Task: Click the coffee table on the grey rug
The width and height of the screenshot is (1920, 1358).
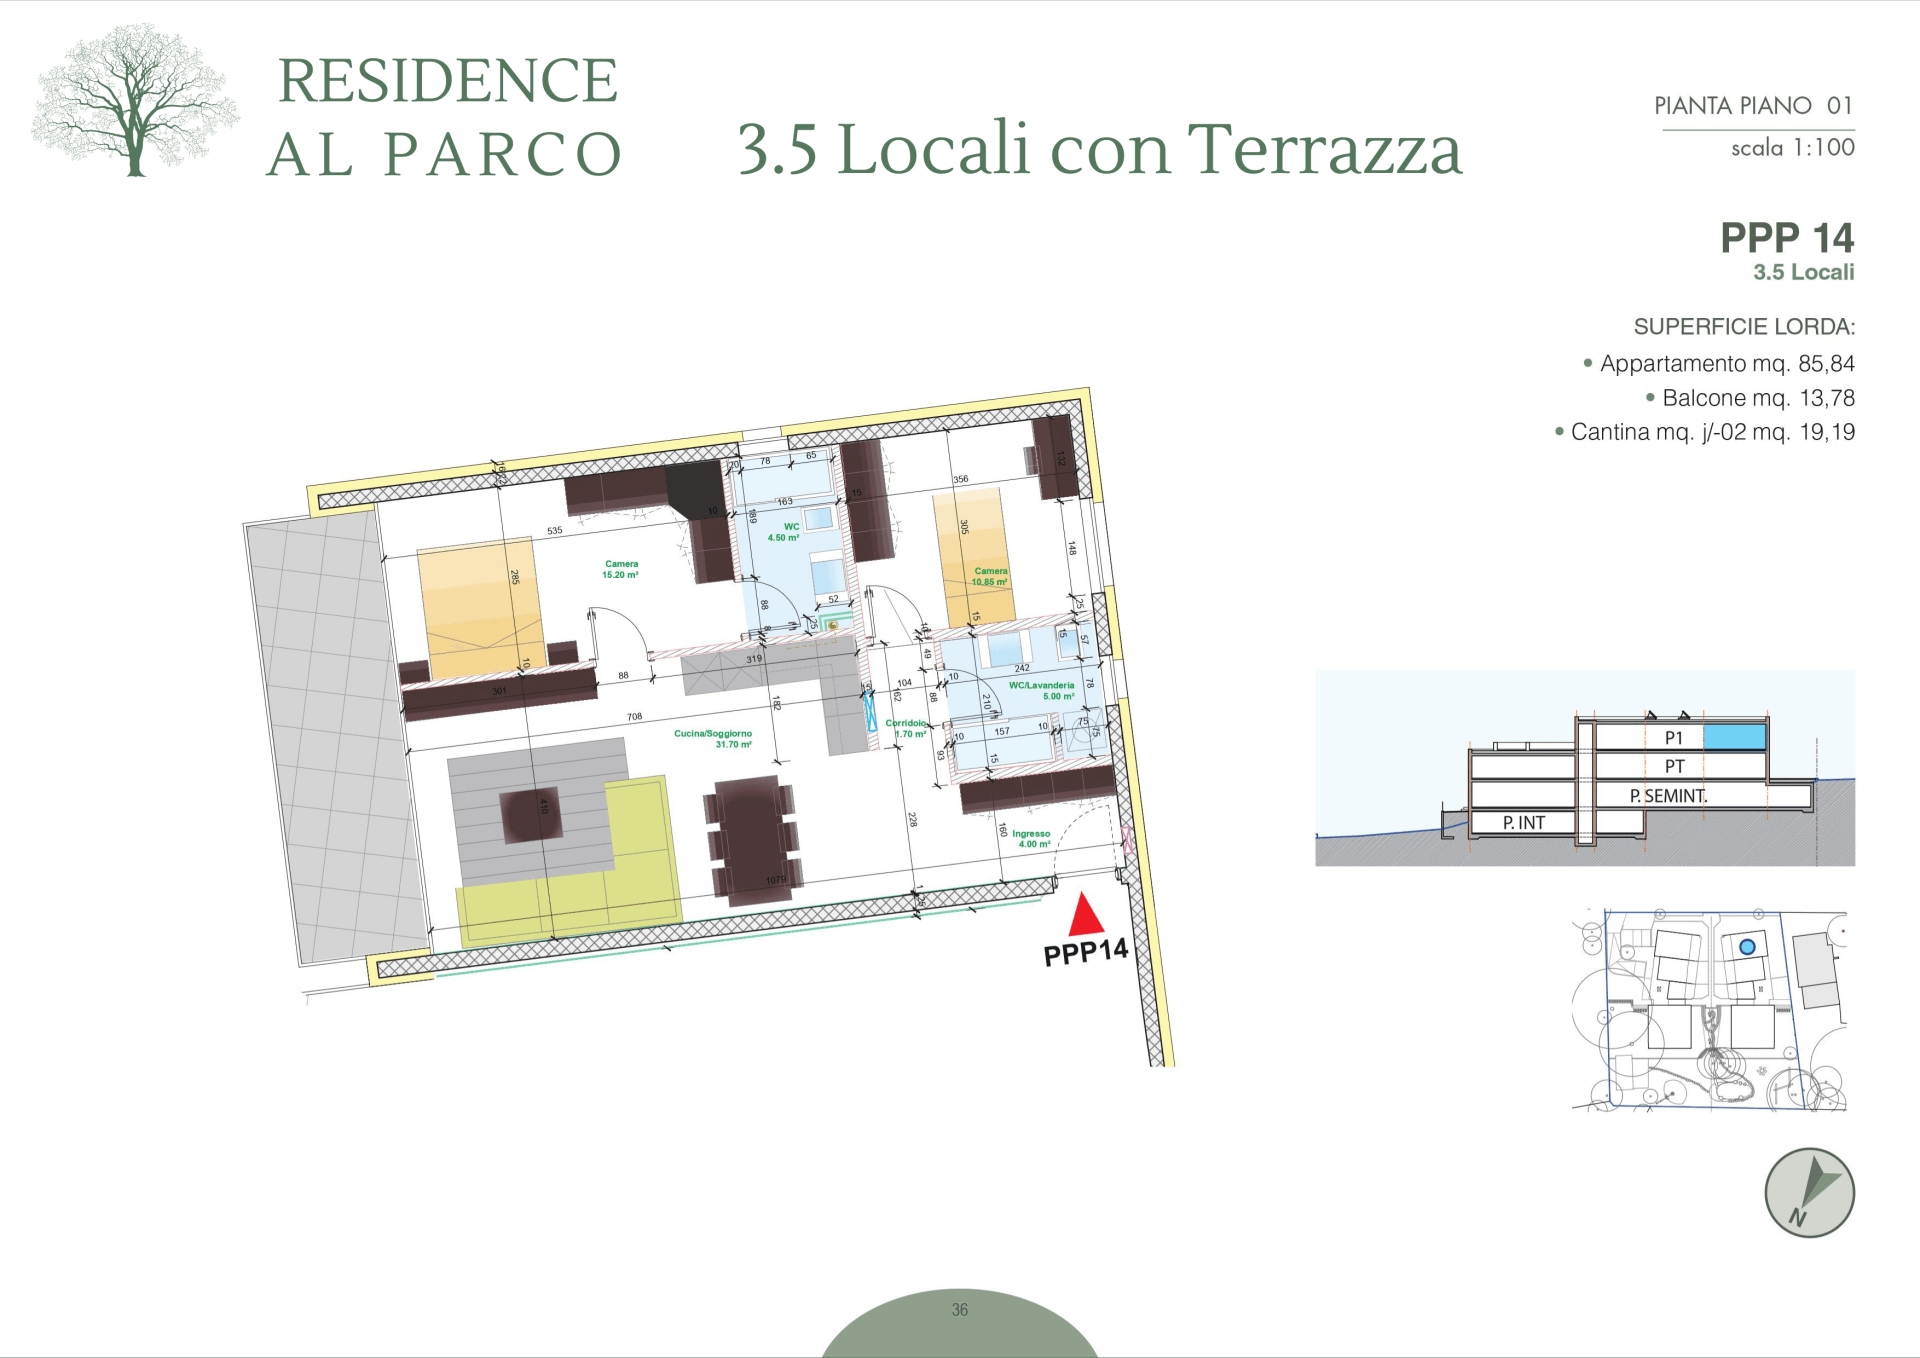Action: point(532,814)
